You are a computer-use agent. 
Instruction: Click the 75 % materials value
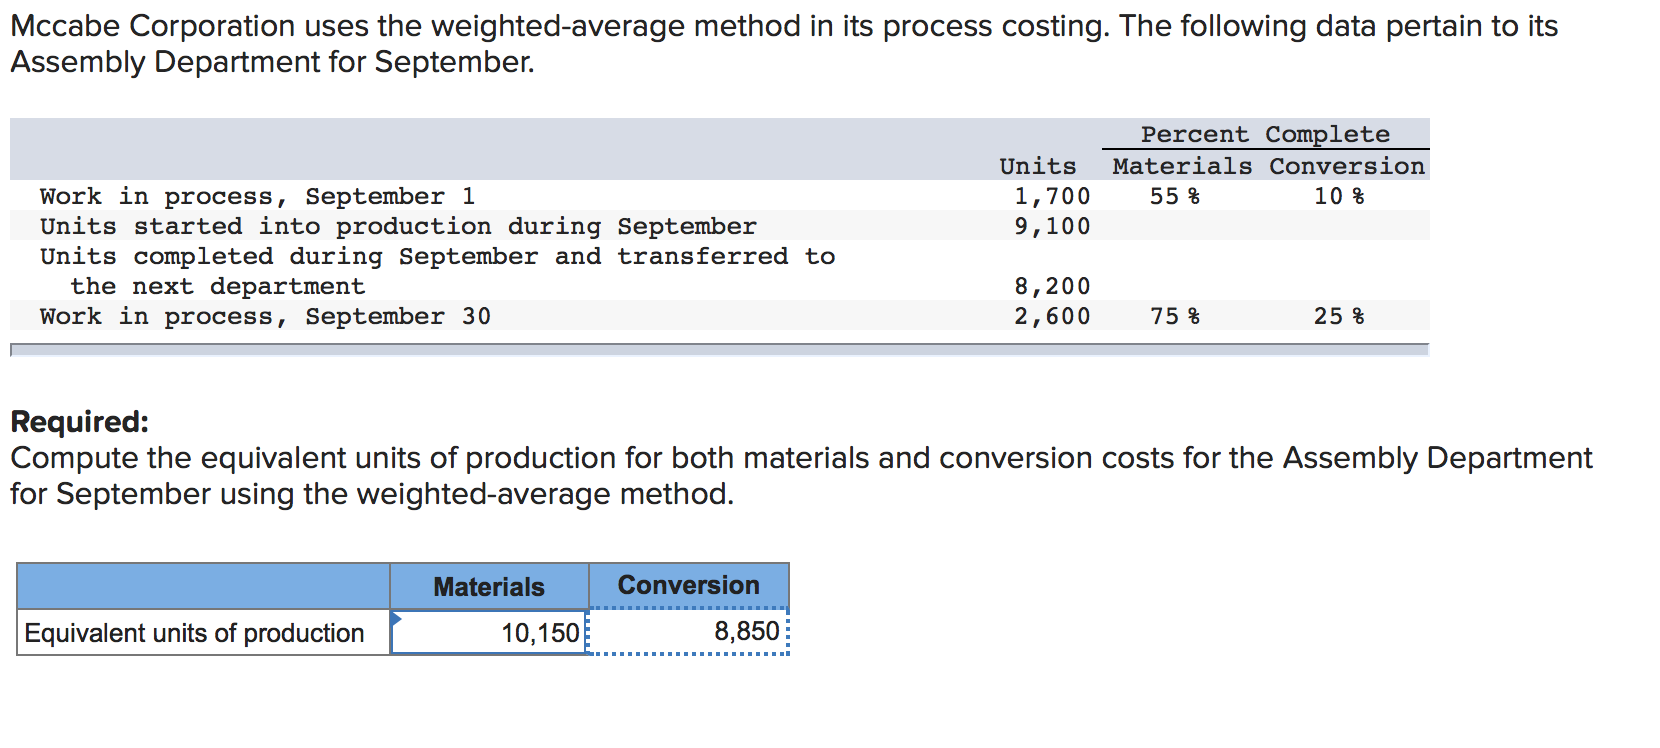click(x=1175, y=316)
